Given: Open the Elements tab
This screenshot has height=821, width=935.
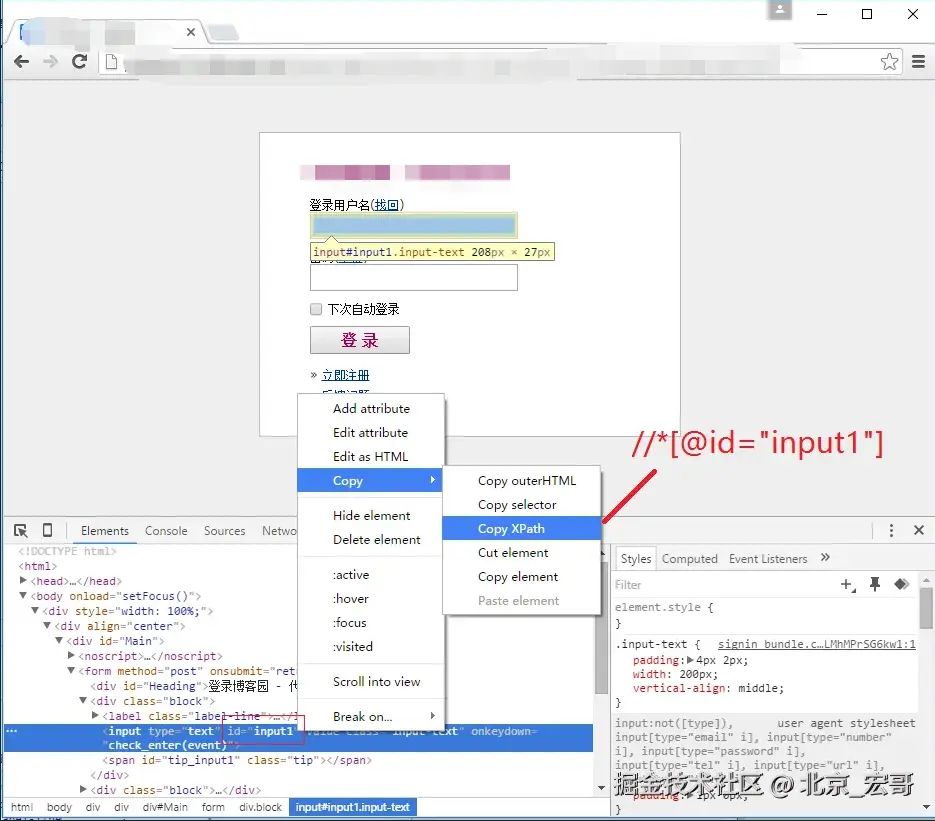Looking at the screenshot, I should [105, 531].
